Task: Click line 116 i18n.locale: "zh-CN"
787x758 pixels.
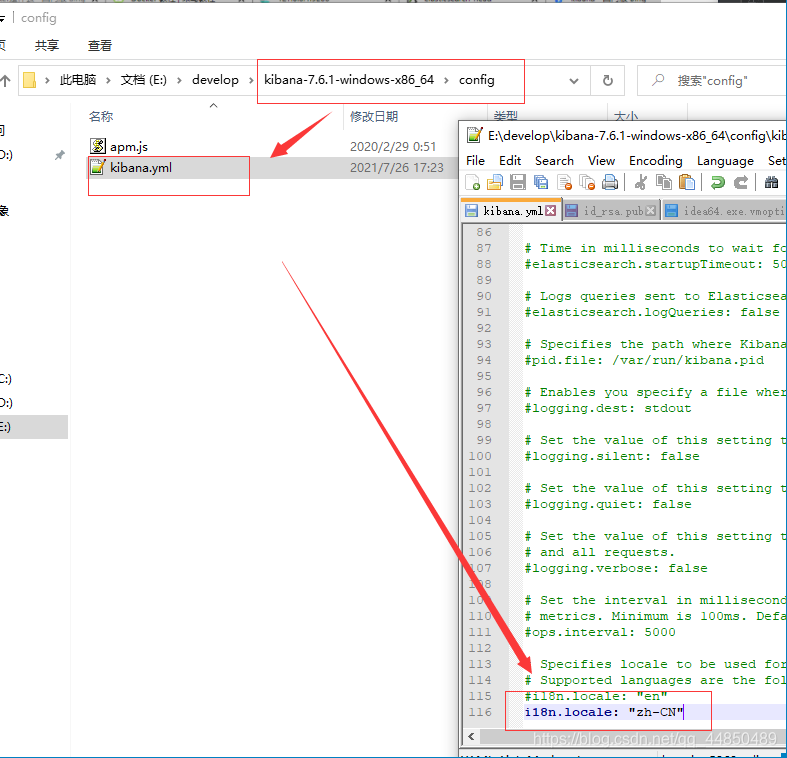Action: 604,712
